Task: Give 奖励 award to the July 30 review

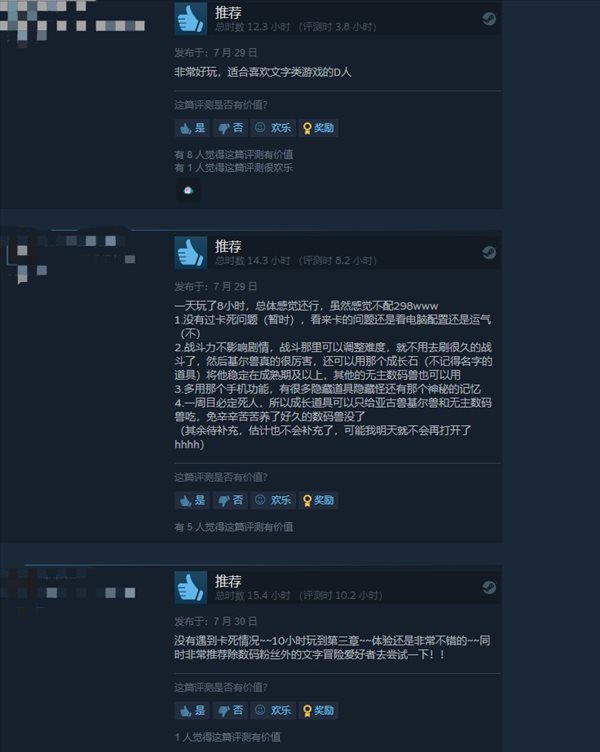Action: coord(318,710)
